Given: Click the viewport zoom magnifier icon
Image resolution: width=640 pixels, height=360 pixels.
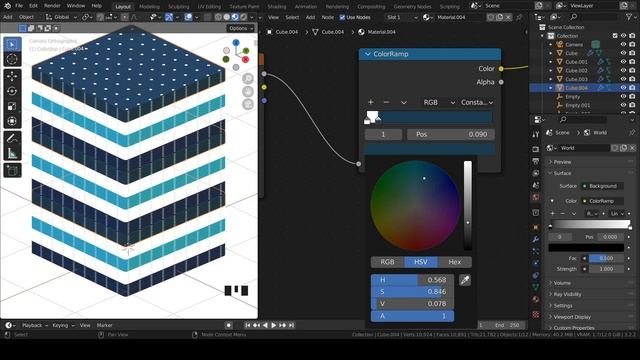Looking at the screenshot, I should click(248, 78).
